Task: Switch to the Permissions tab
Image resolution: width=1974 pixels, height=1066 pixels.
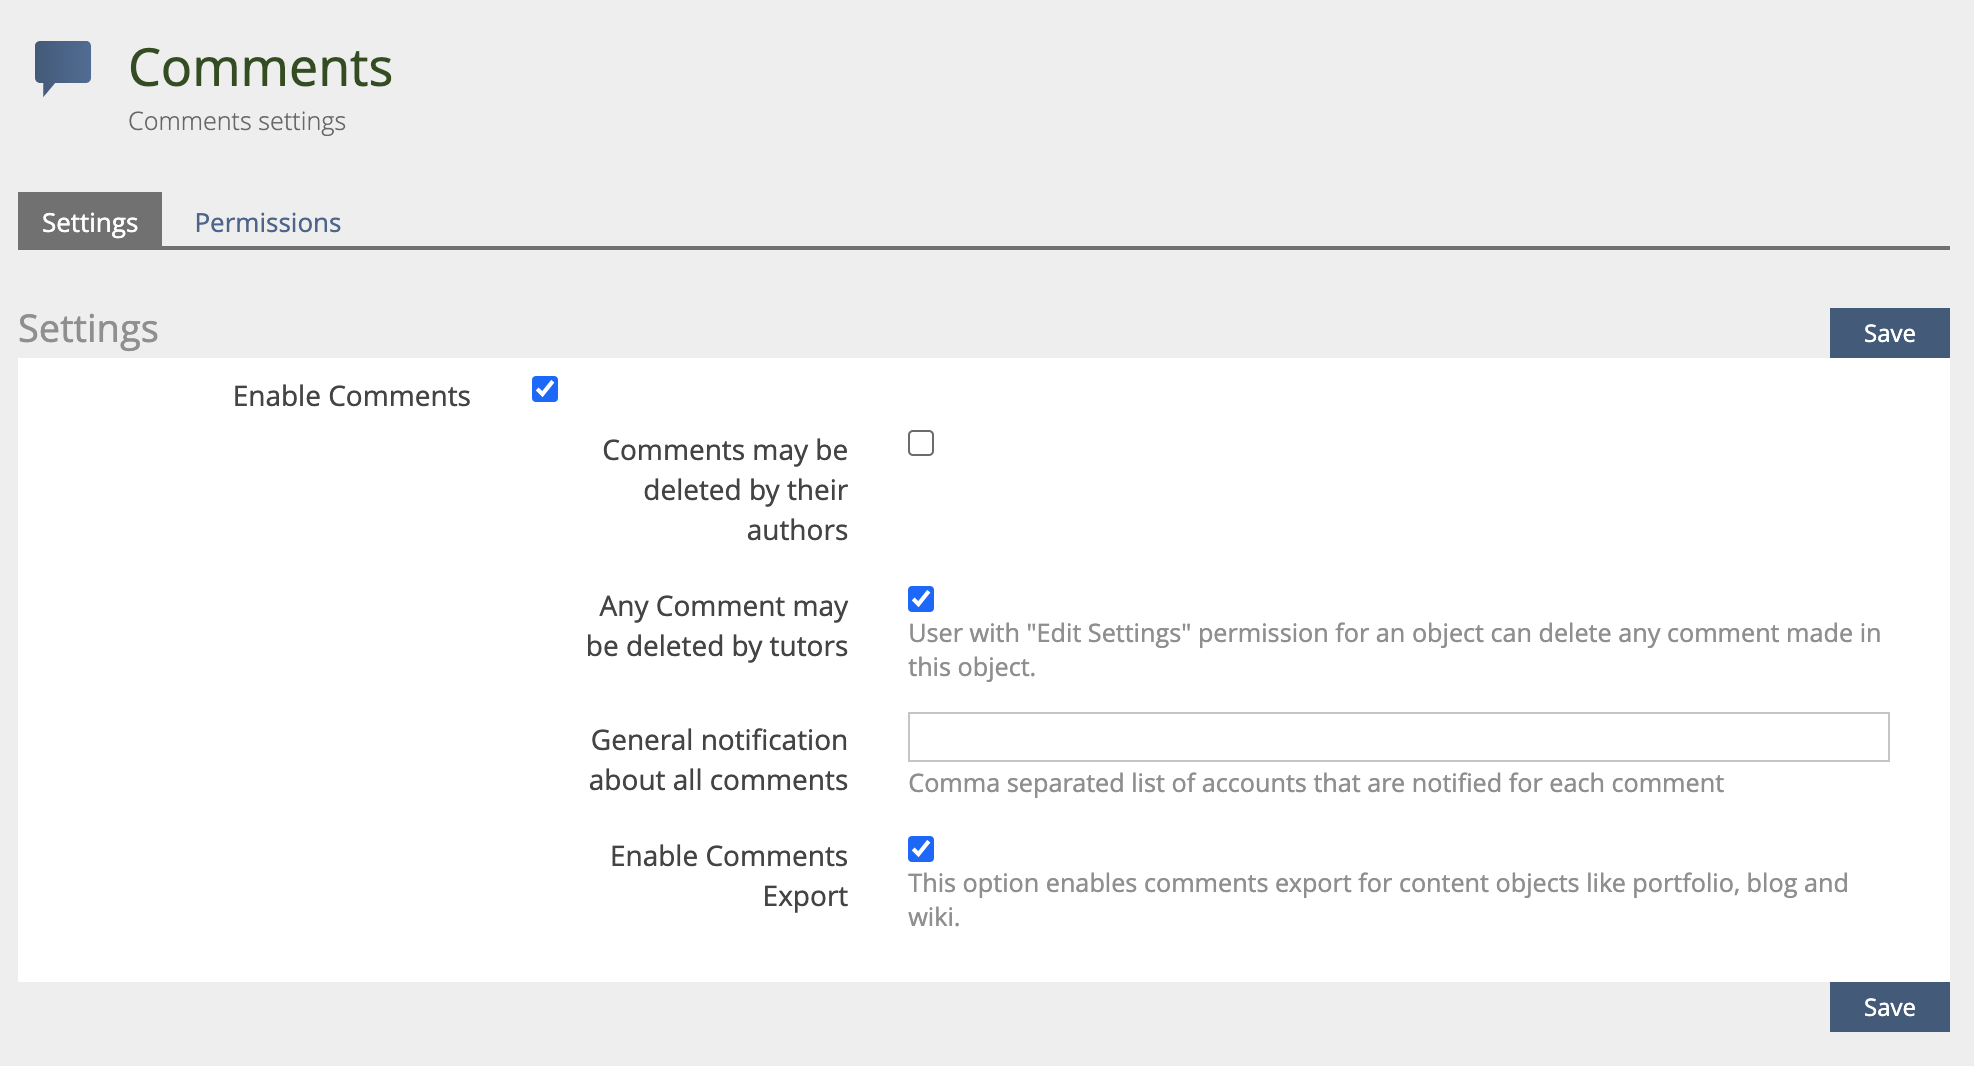Action: pos(267,222)
